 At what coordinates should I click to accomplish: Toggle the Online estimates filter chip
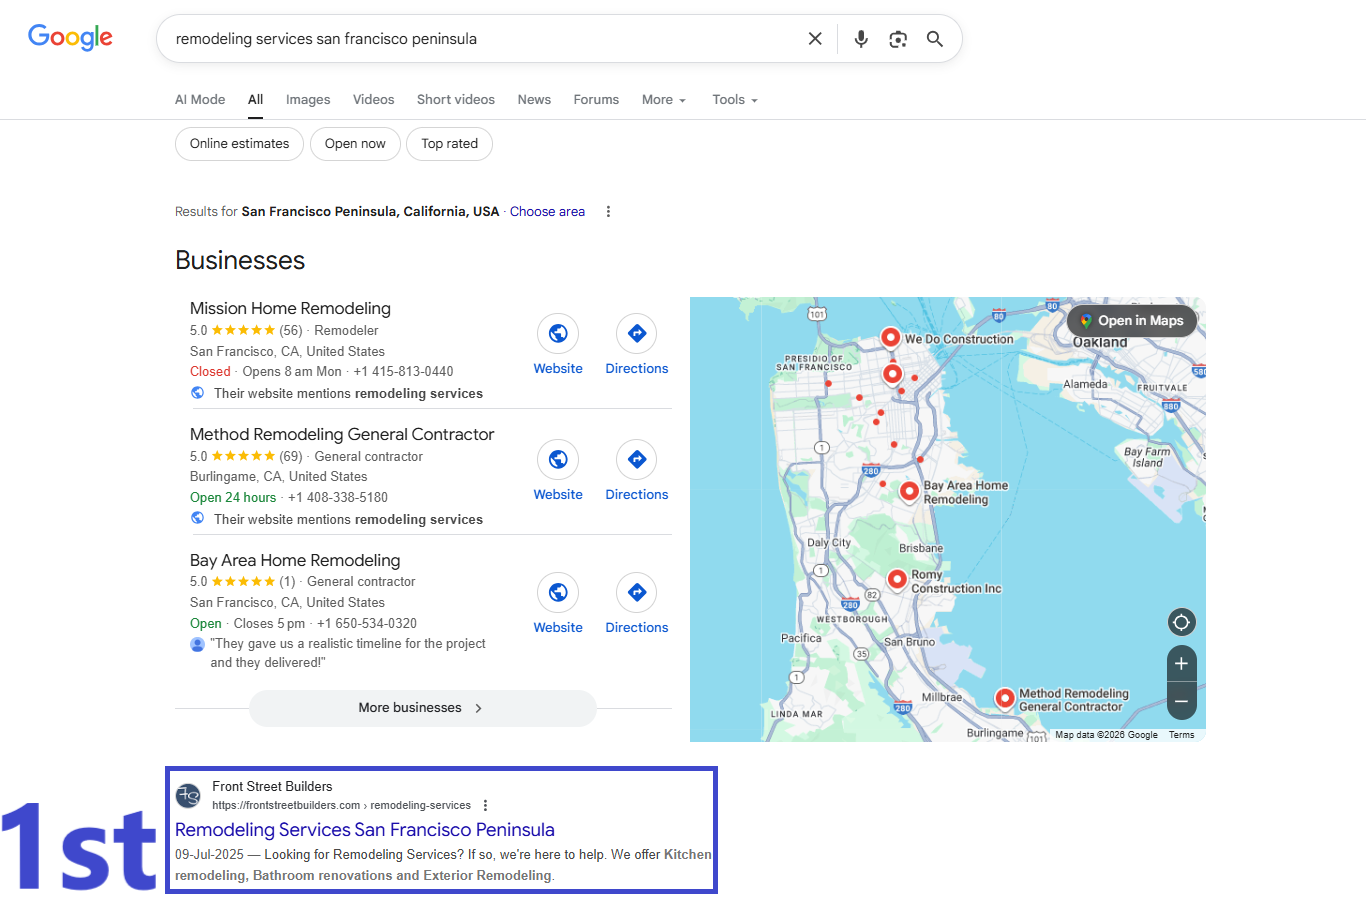pyautogui.click(x=239, y=144)
